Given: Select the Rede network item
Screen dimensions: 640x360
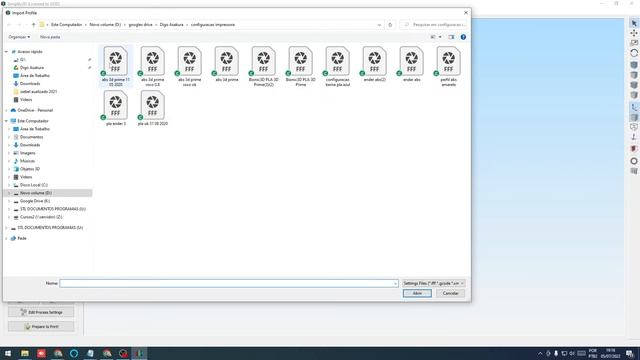Looking at the screenshot, I should 22,238.
